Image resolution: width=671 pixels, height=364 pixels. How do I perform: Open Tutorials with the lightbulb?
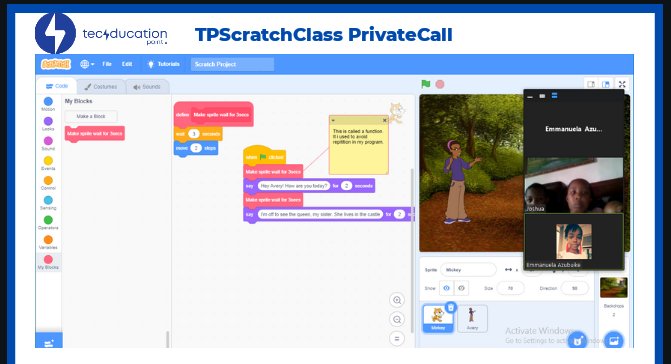[x=163, y=64]
